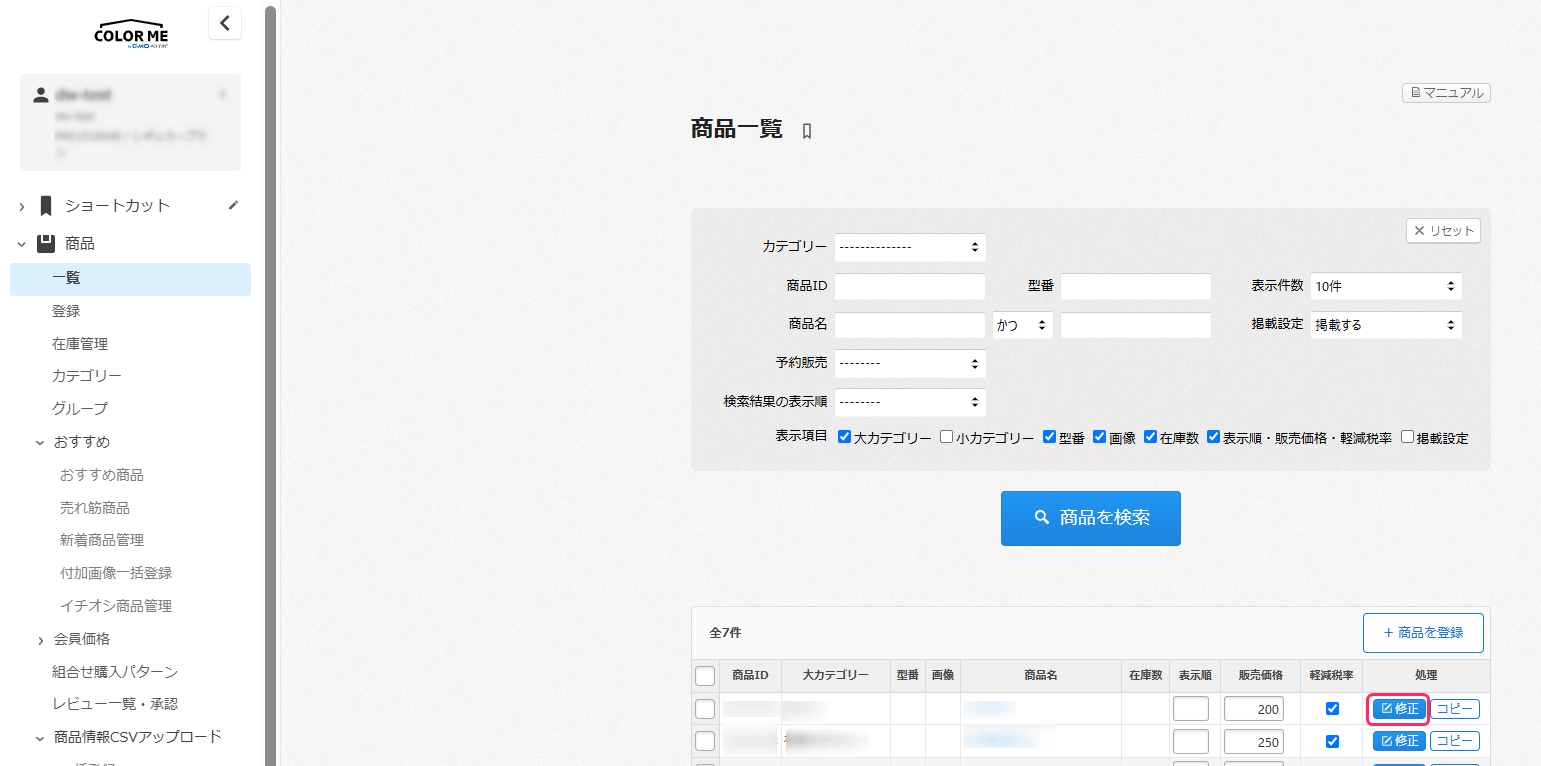This screenshot has width=1541, height=766.
Task: Collapse the sidebar with the arrow button
Action: 225,23
